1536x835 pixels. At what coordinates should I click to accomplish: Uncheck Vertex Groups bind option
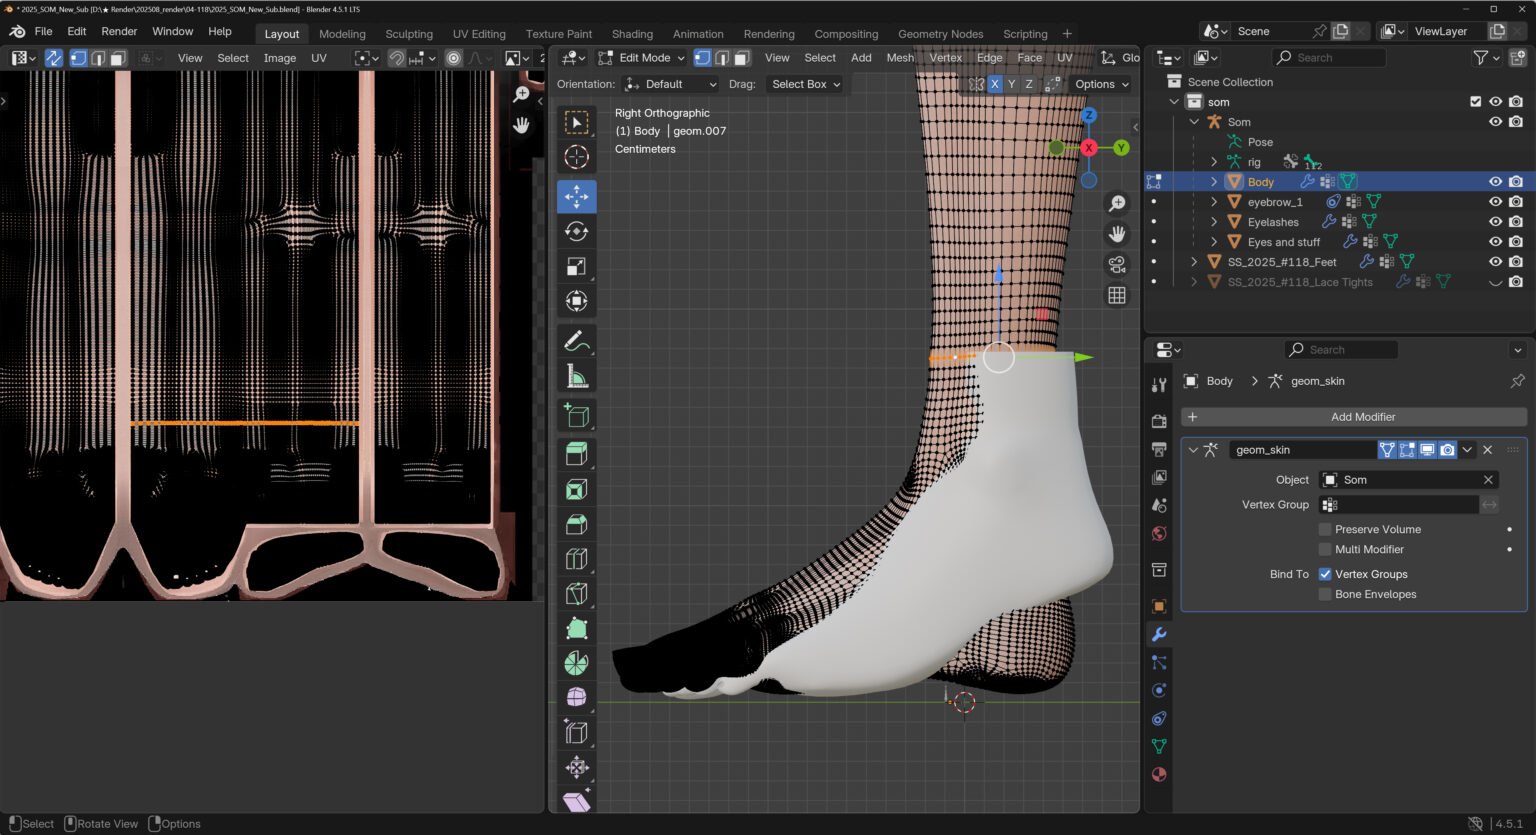[x=1325, y=574]
